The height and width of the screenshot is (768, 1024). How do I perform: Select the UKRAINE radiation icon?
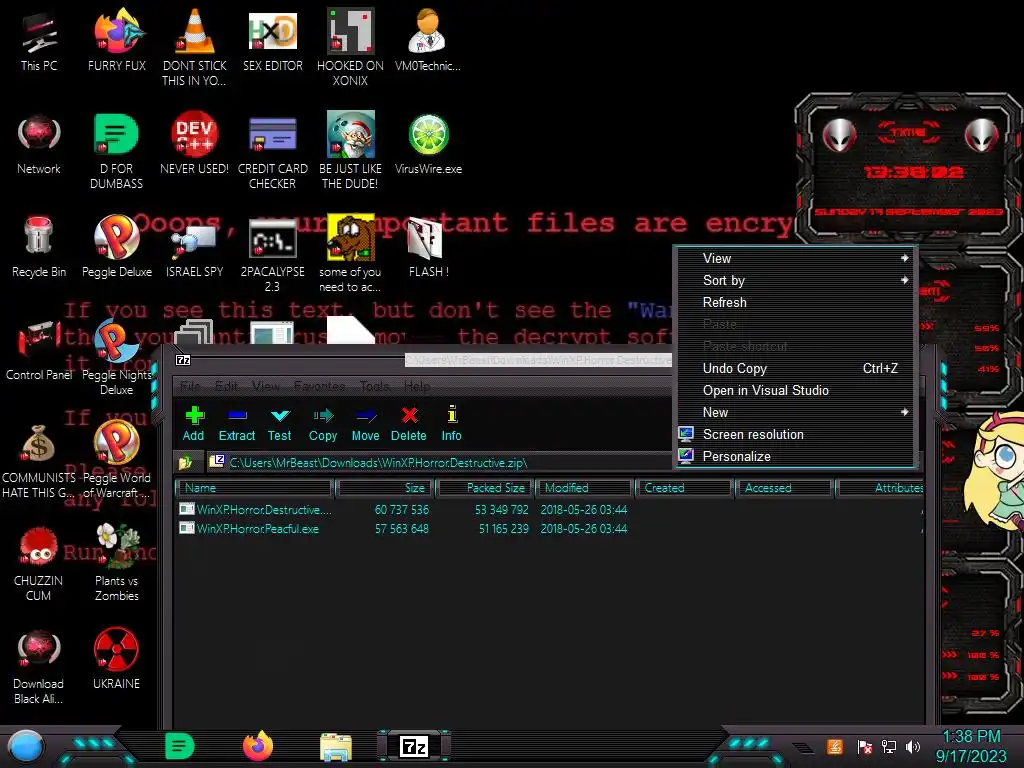(116, 658)
